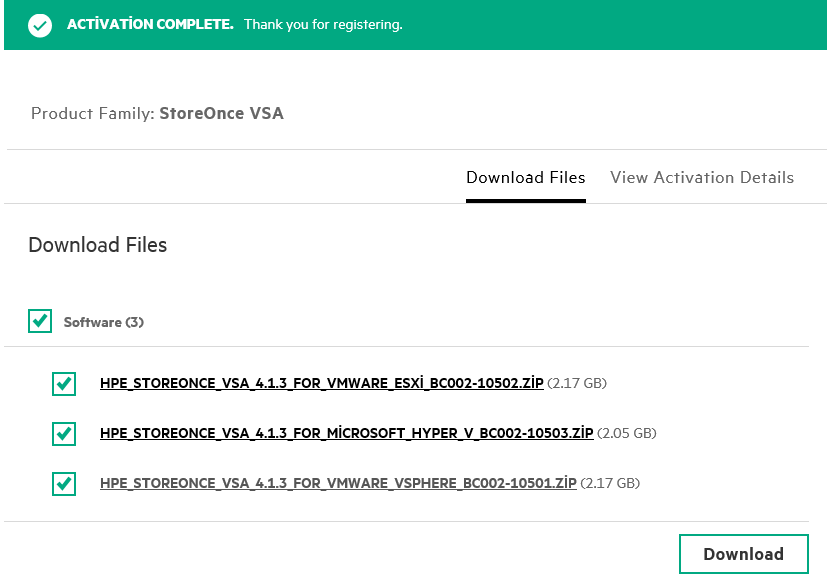Open the View Activation Details tab
Screen dimensions: 827x579
pos(702,178)
